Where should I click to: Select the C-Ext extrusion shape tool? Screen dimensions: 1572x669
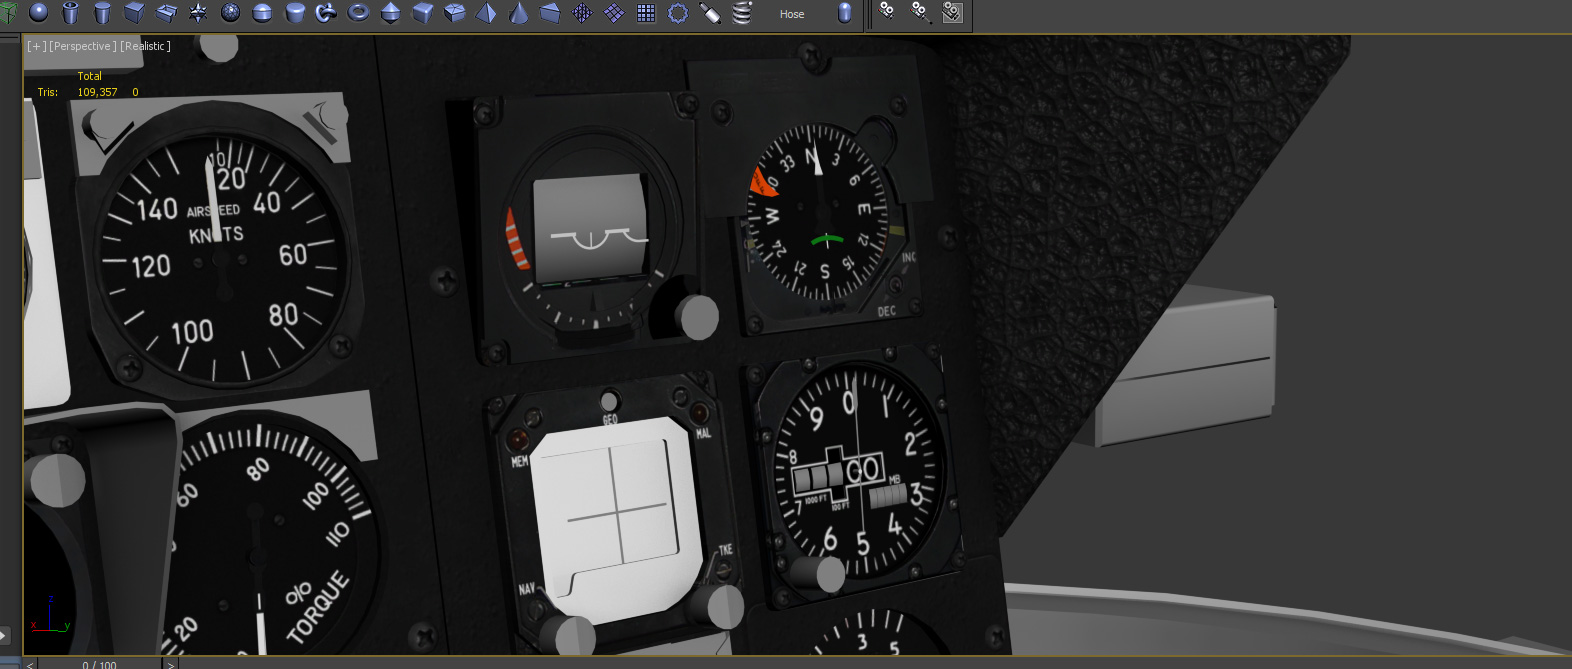166,13
